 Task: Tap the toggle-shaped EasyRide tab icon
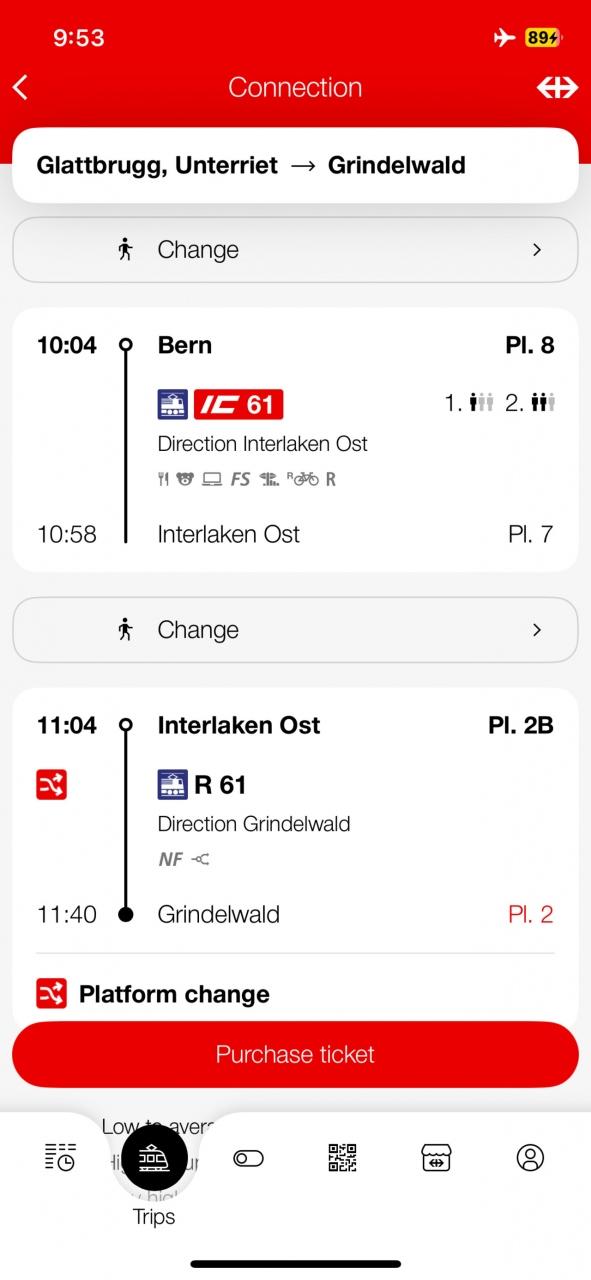coord(248,1158)
